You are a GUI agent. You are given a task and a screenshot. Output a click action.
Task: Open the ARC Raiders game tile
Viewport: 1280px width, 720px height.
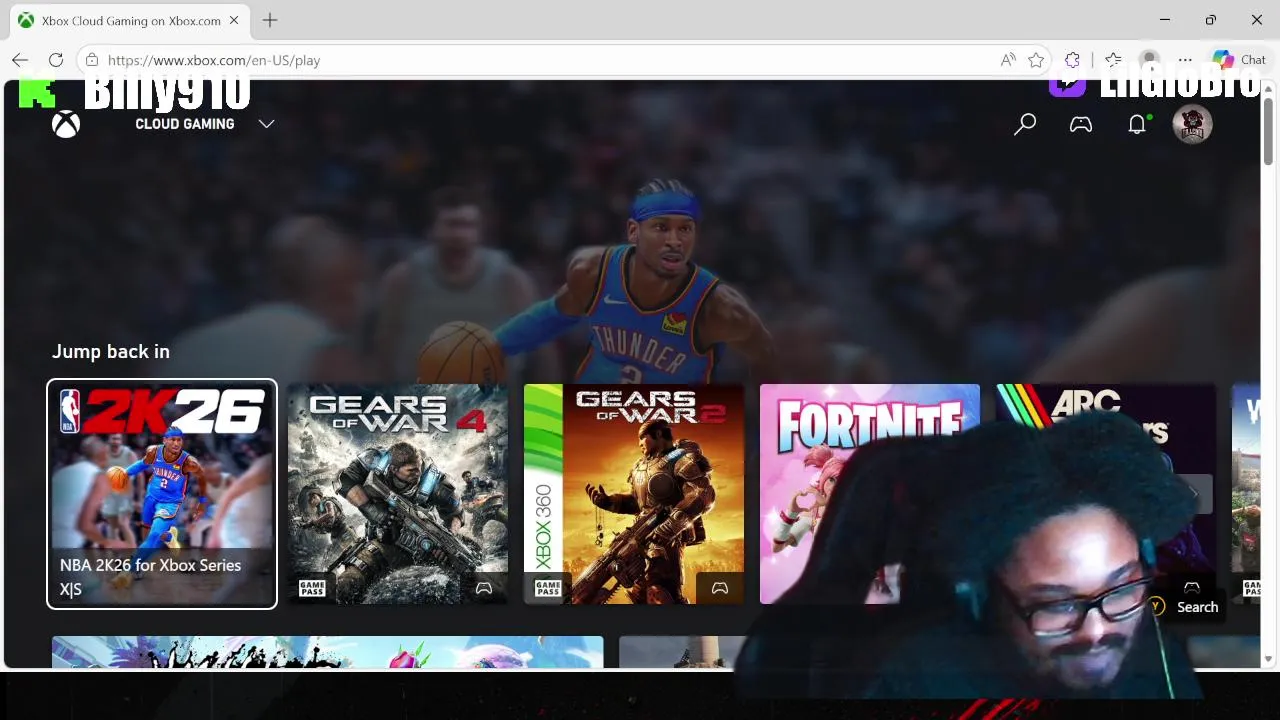coord(1106,494)
